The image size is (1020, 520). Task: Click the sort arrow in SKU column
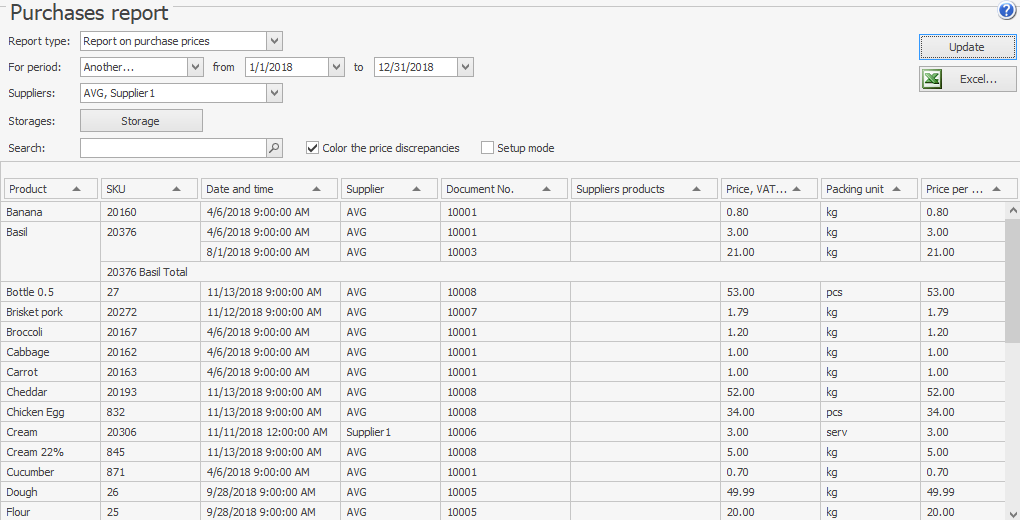click(x=176, y=189)
